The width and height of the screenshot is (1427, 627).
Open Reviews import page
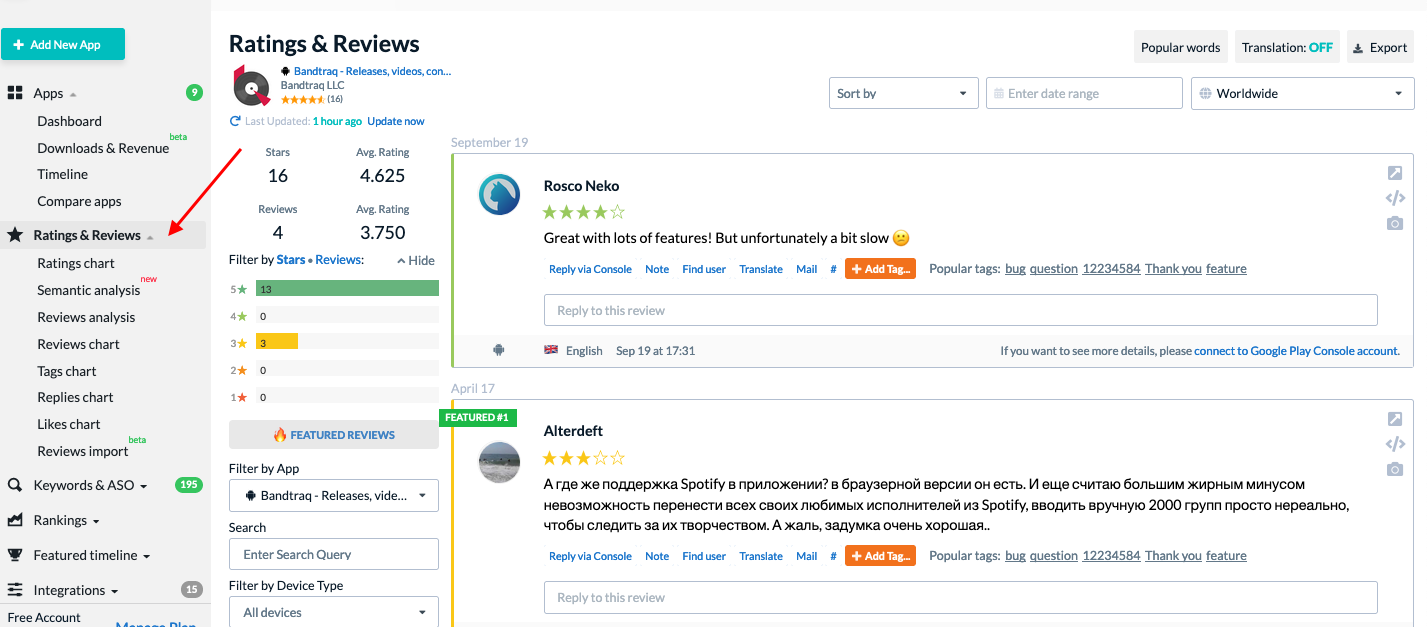click(x=83, y=451)
